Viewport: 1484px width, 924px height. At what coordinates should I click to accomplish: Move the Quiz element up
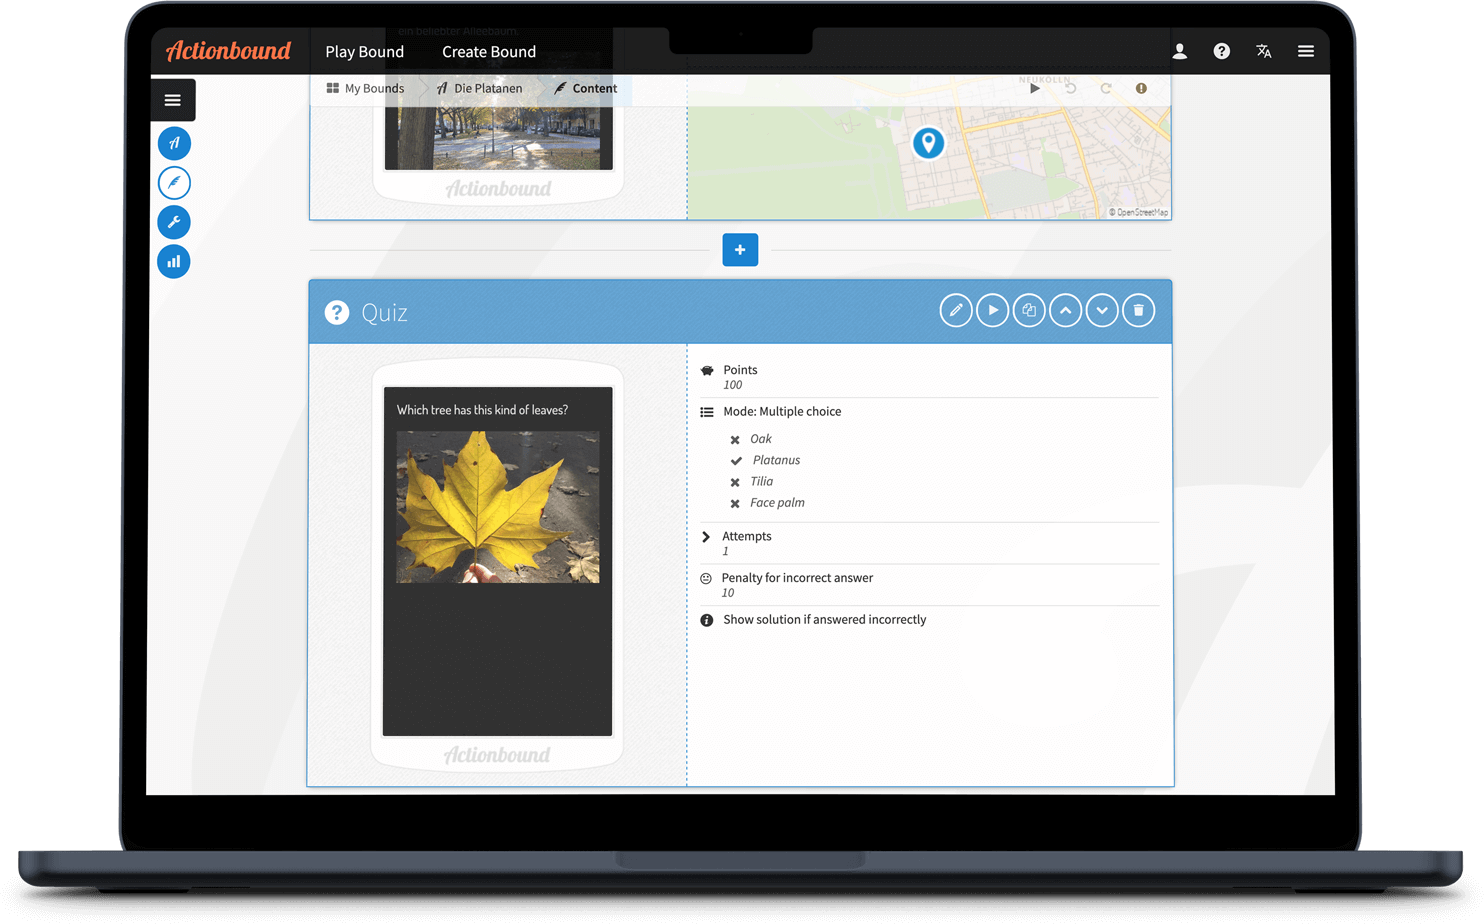pyautogui.click(x=1065, y=311)
